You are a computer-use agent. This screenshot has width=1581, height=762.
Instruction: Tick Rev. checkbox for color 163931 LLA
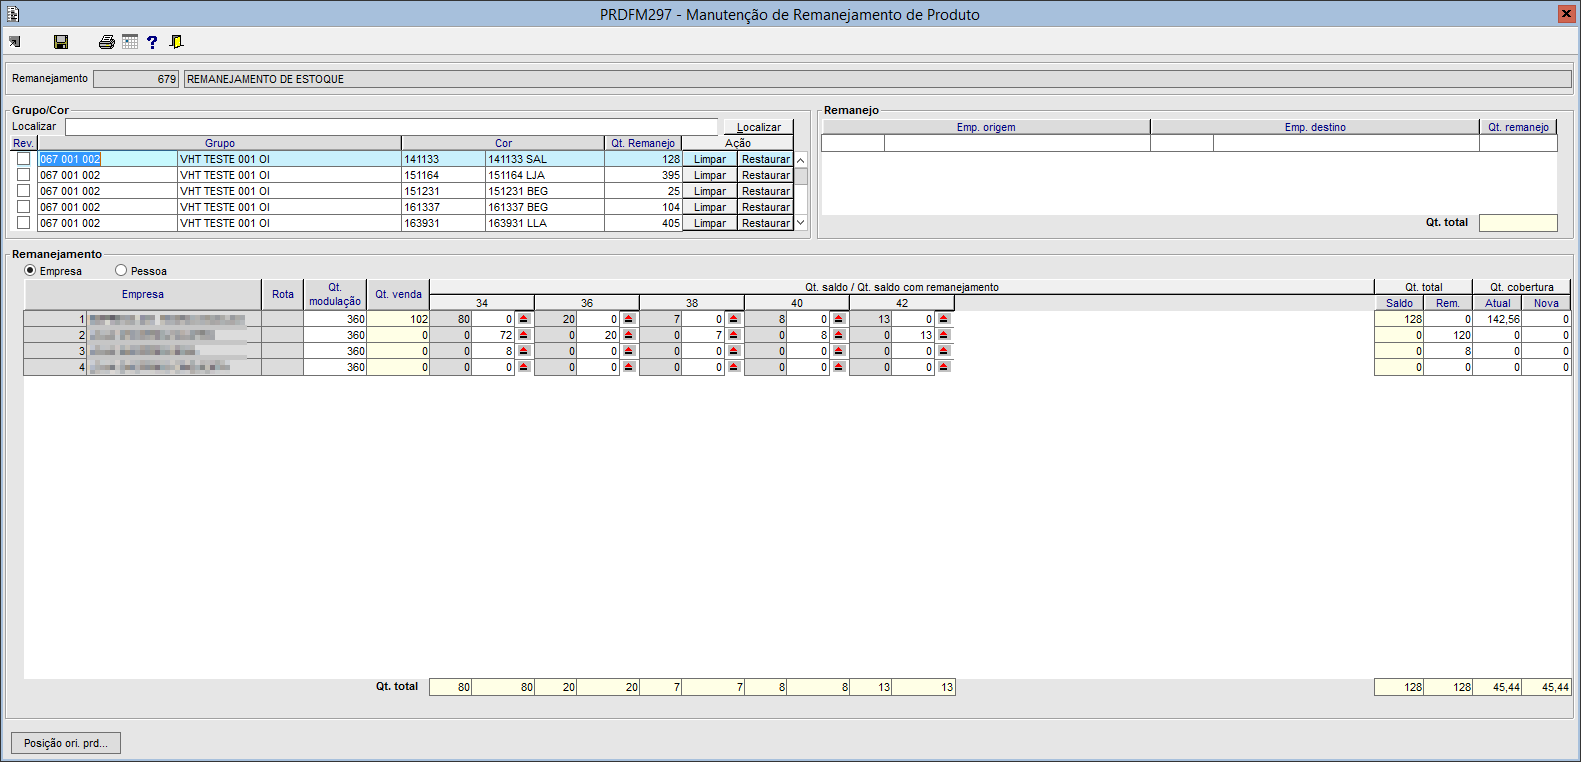[x=23, y=223]
